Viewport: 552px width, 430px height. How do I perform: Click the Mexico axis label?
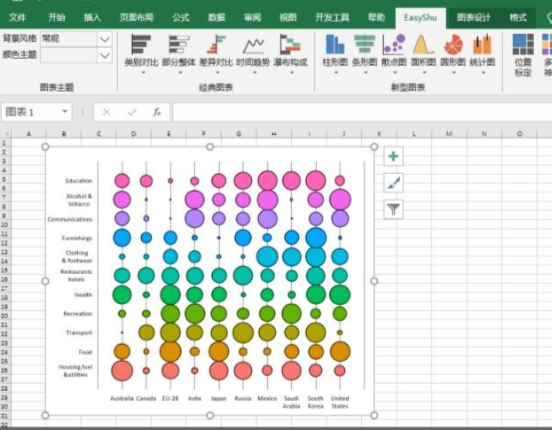pos(267,398)
